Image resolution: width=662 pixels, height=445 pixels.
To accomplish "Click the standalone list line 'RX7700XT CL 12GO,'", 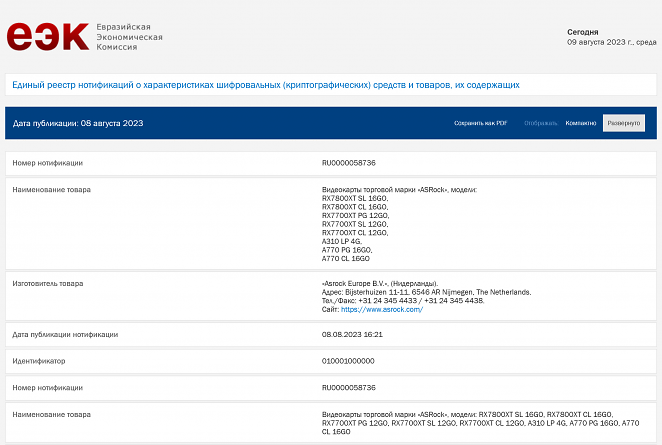I will pyautogui.click(x=355, y=233).
